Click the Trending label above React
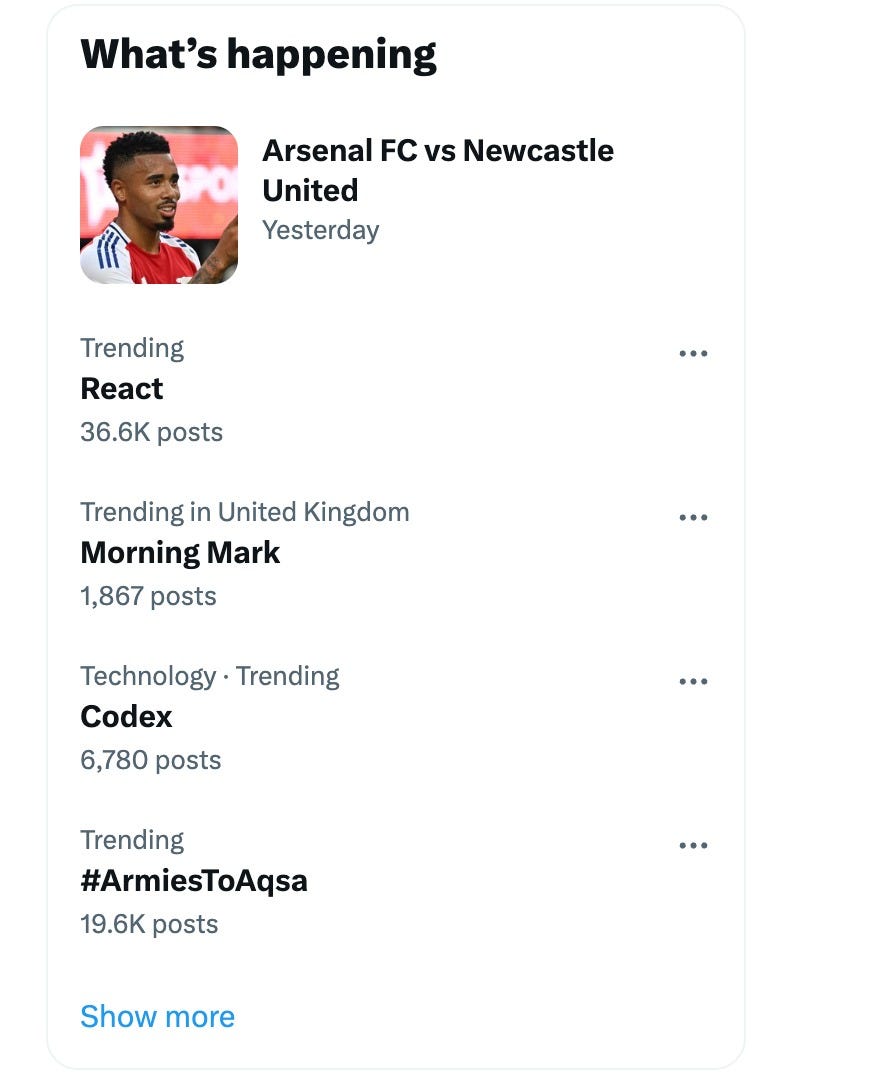 [x=132, y=348]
